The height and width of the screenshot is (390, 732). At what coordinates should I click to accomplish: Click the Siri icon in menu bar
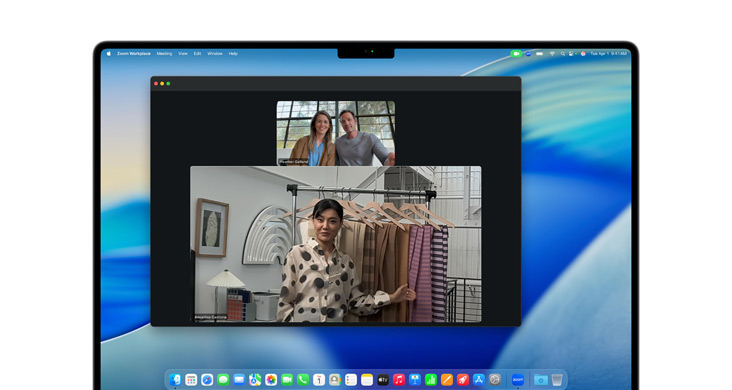point(583,54)
